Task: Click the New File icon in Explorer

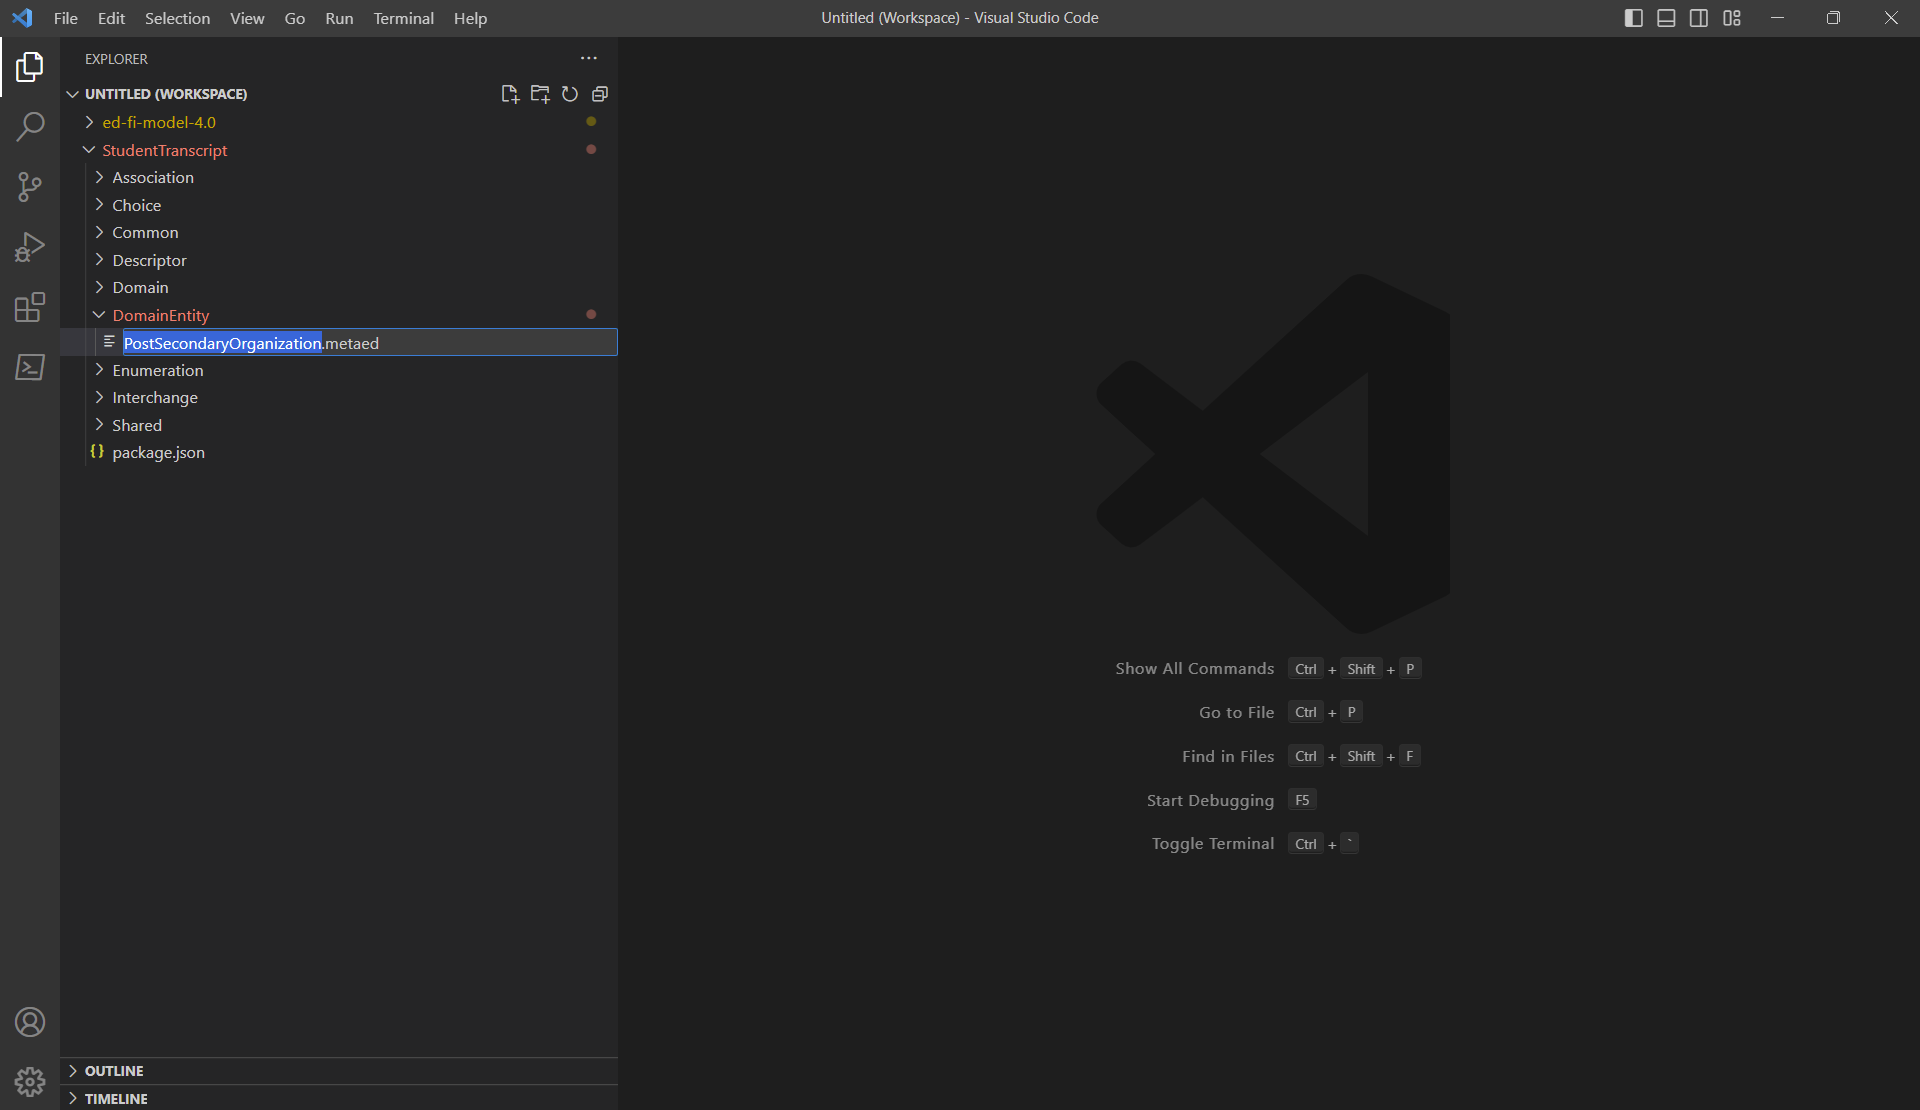Action: coord(510,94)
